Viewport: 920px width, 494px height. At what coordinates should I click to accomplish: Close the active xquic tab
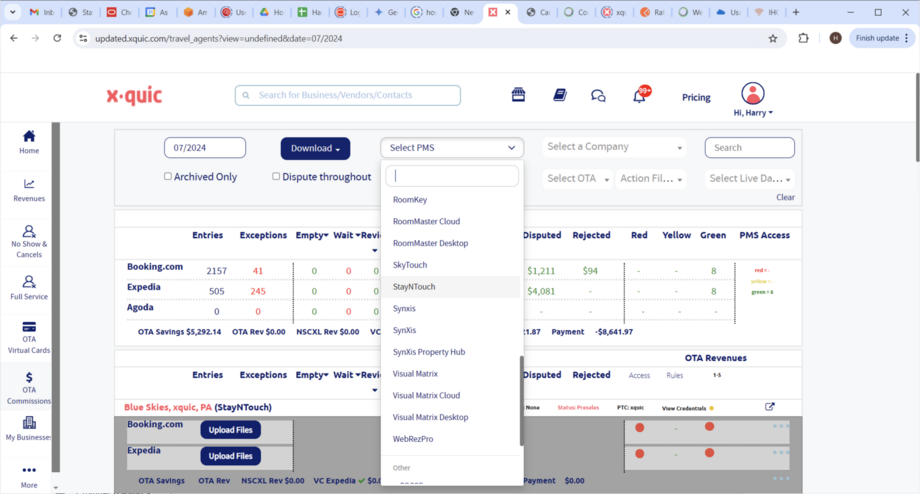508,12
